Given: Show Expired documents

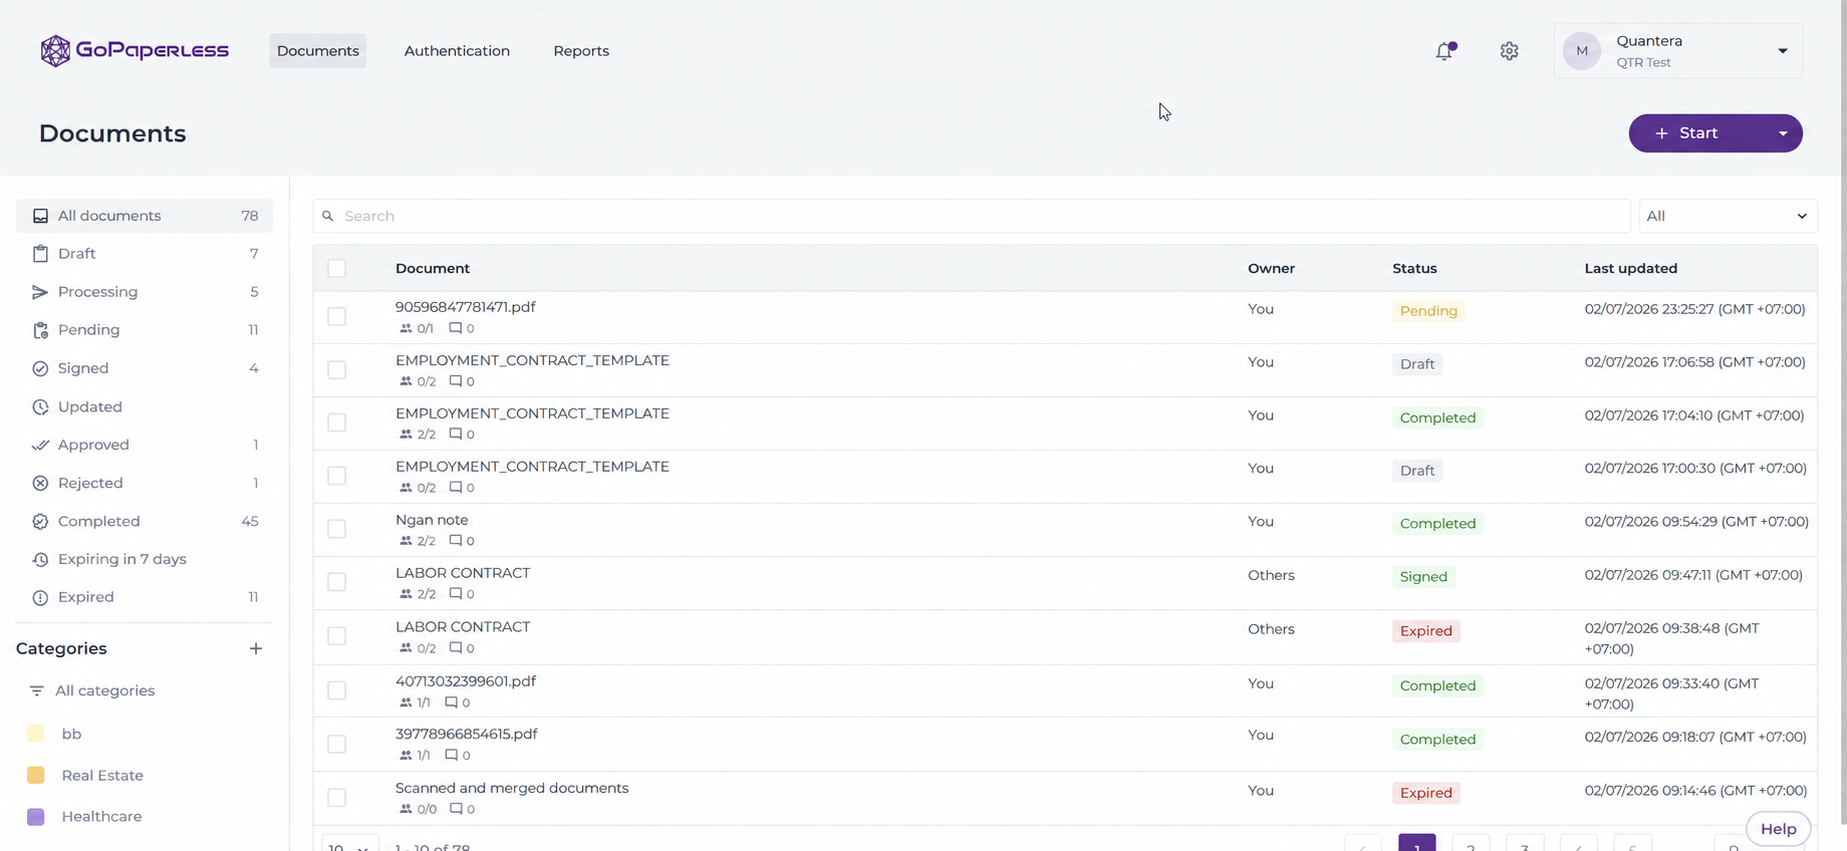Looking at the screenshot, I should click(144, 597).
